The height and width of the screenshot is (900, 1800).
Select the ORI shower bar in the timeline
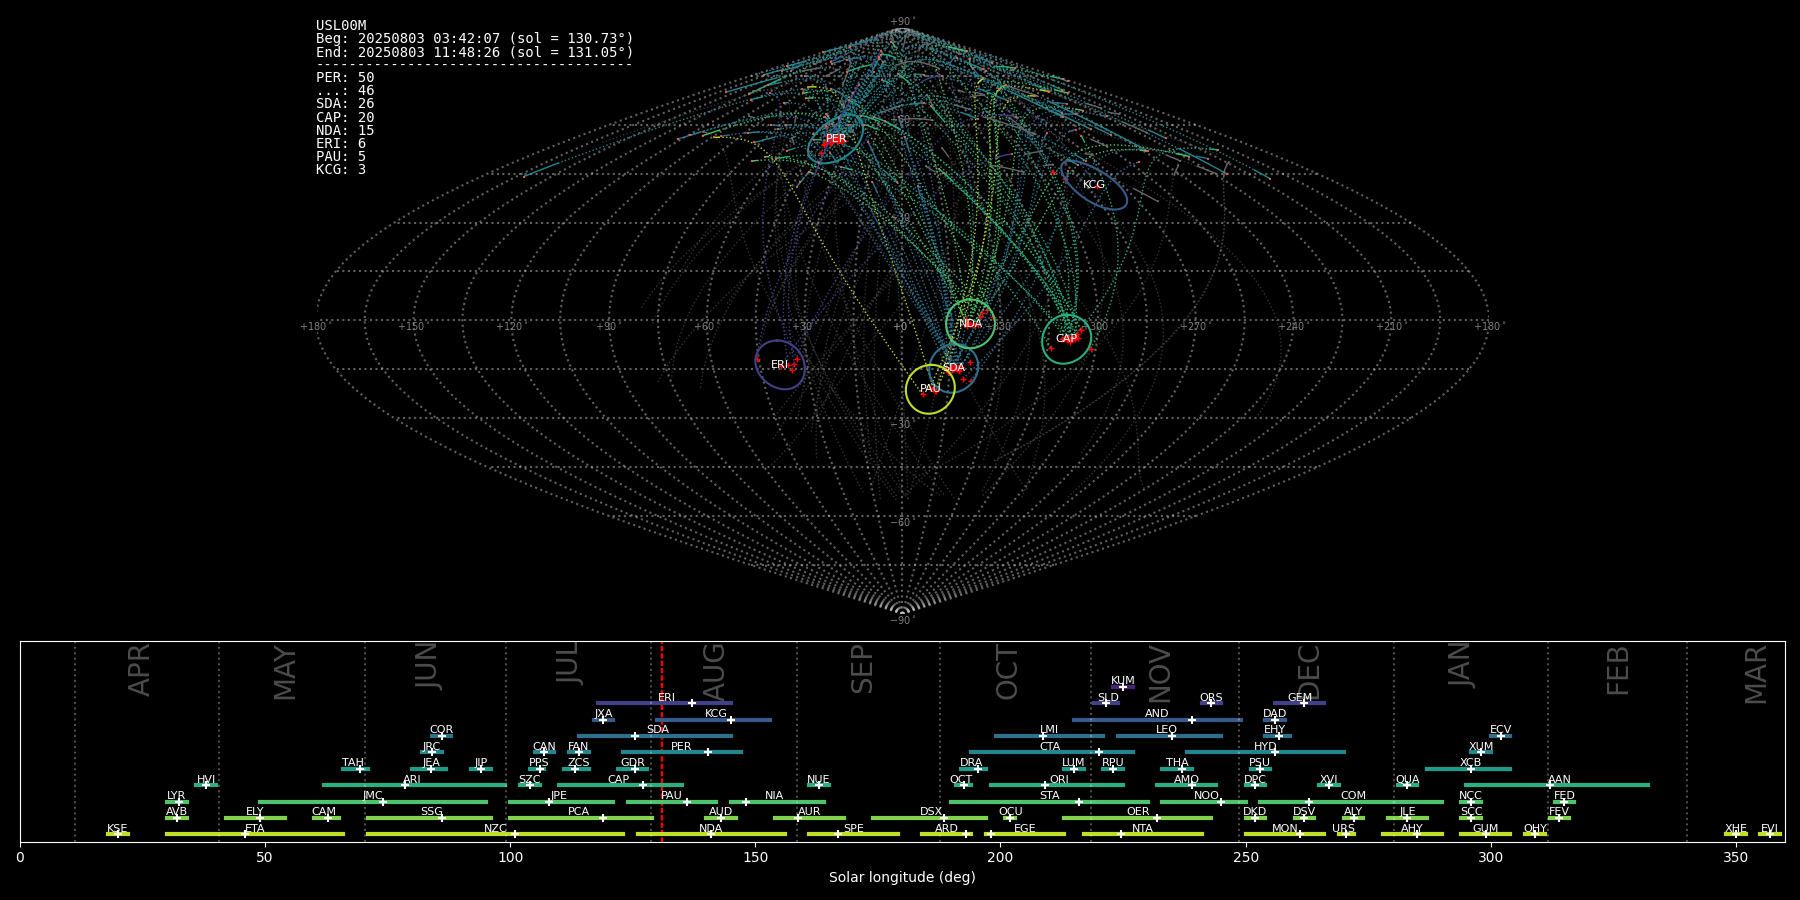1057,785
